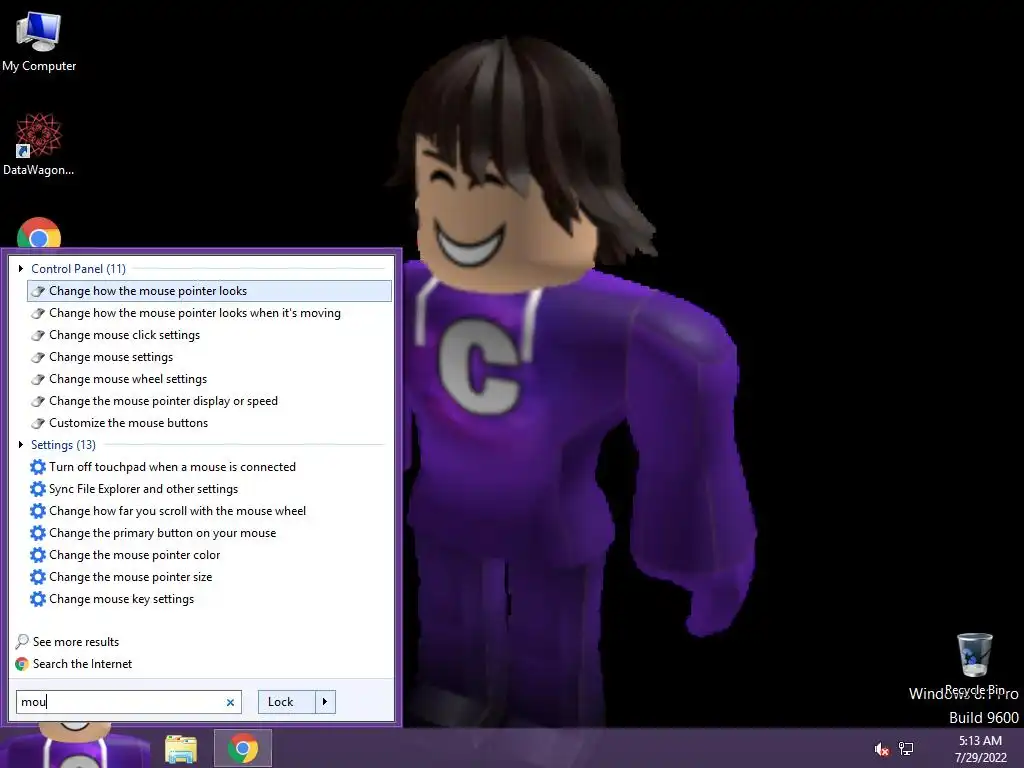Click the network tray icon
This screenshot has width=1024, height=768.
pyautogui.click(x=906, y=748)
